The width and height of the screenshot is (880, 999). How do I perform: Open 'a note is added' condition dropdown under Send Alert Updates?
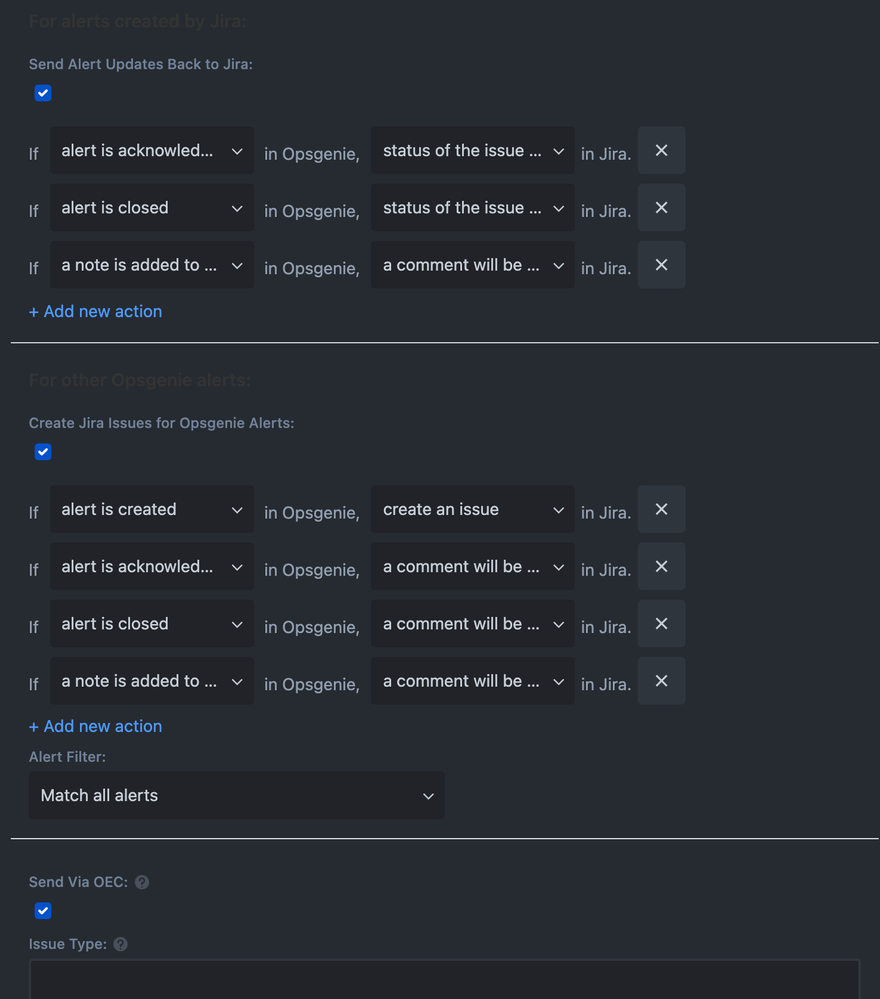[x=152, y=265]
